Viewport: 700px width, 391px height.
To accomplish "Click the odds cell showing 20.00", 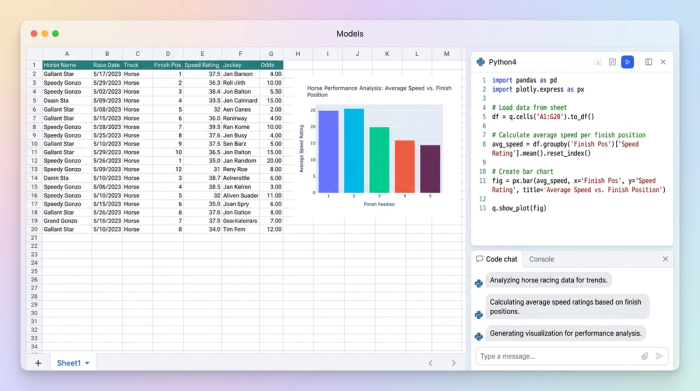I will pos(271,161).
